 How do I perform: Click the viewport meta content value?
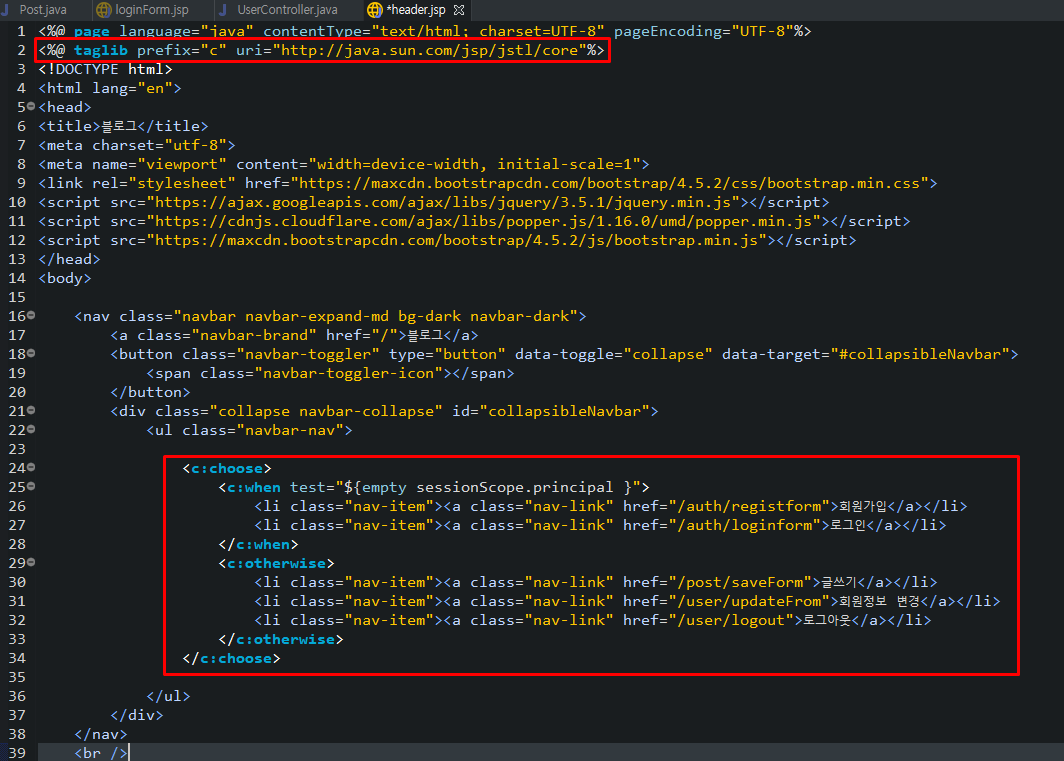tap(474, 164)
